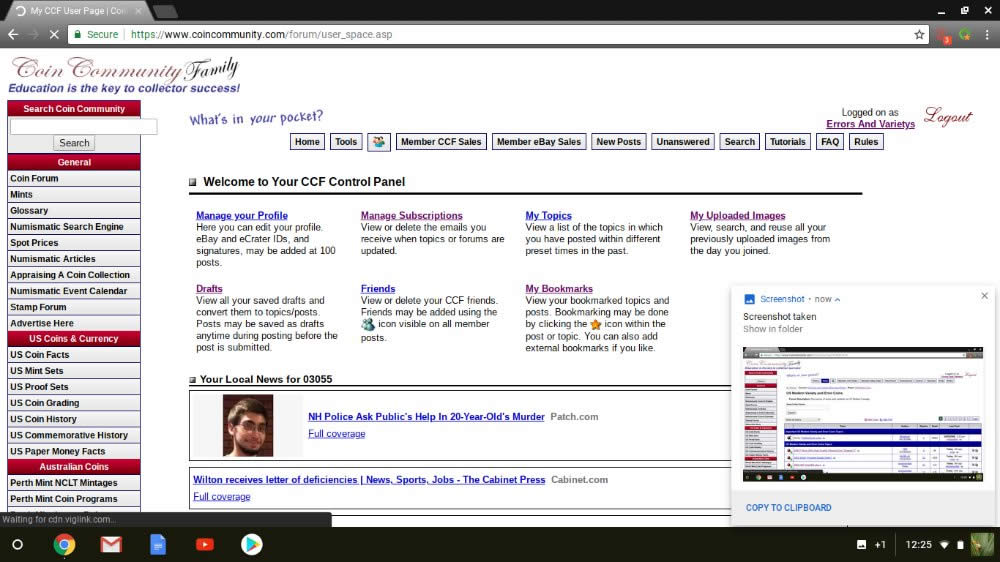Open Coin Forum in the sidebar

[74, 179]
